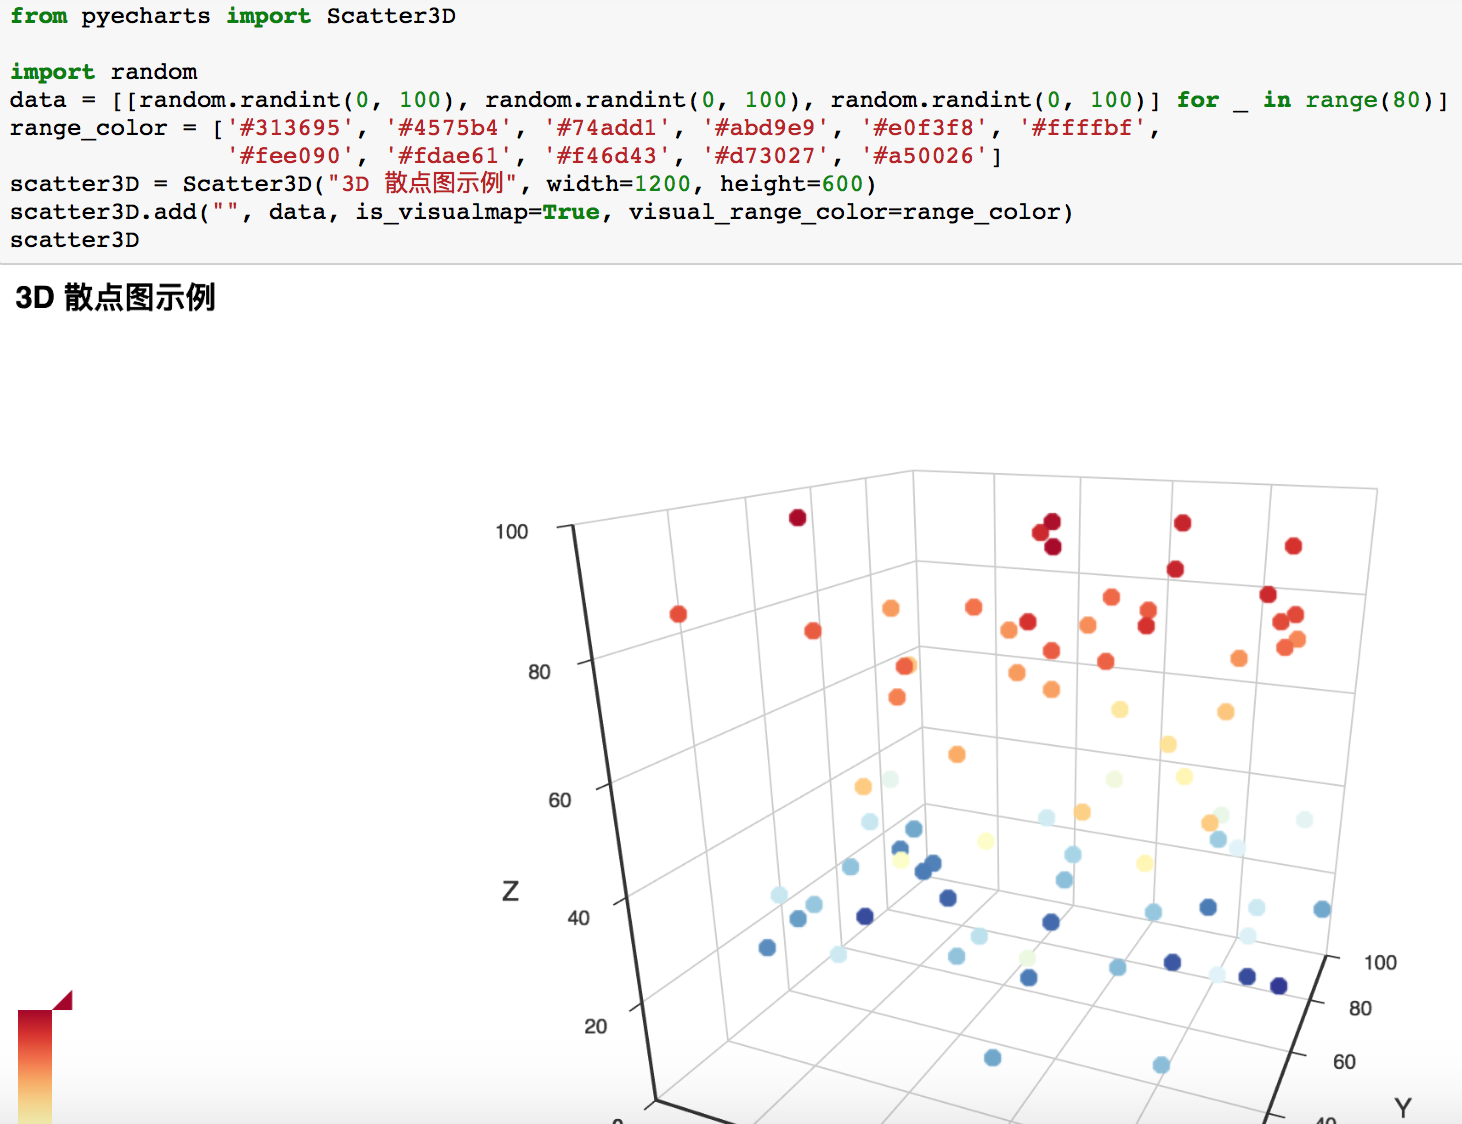The width and height of the screenshot is (1462, 1124).
Task: Click the 100 tick label on Z axis
Action: pos(514,532)
